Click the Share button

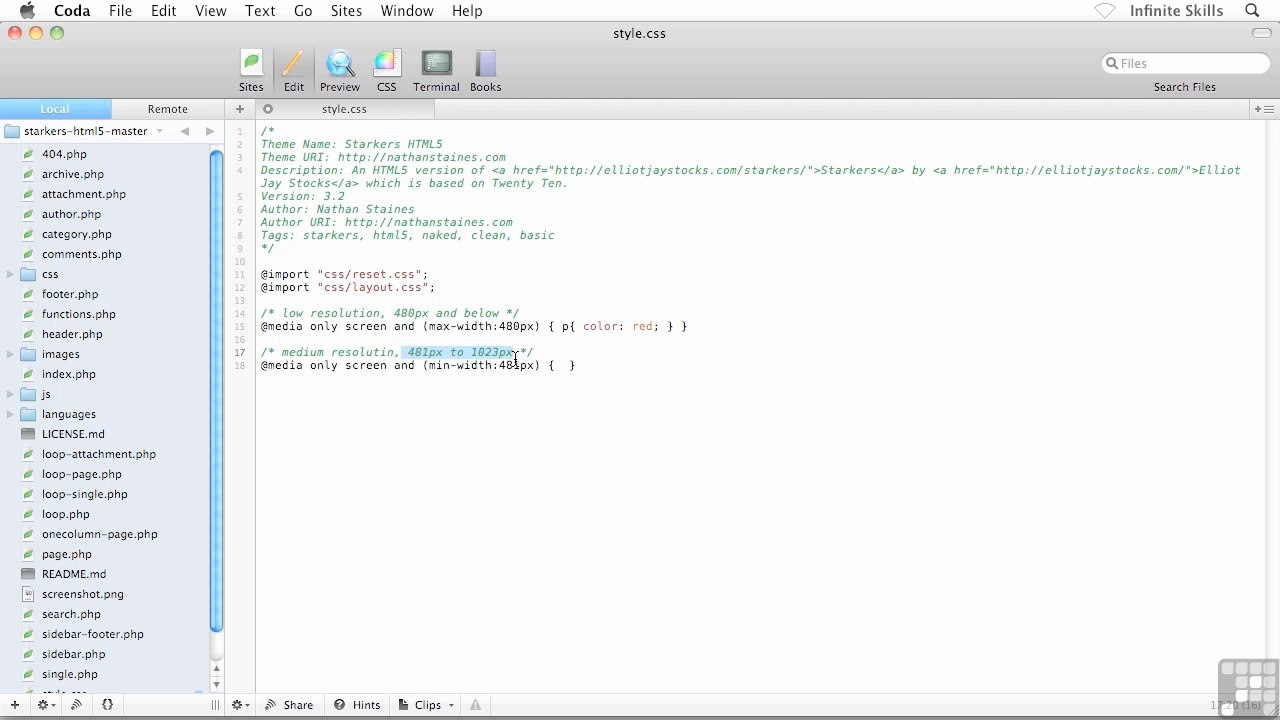click(289, 705)
